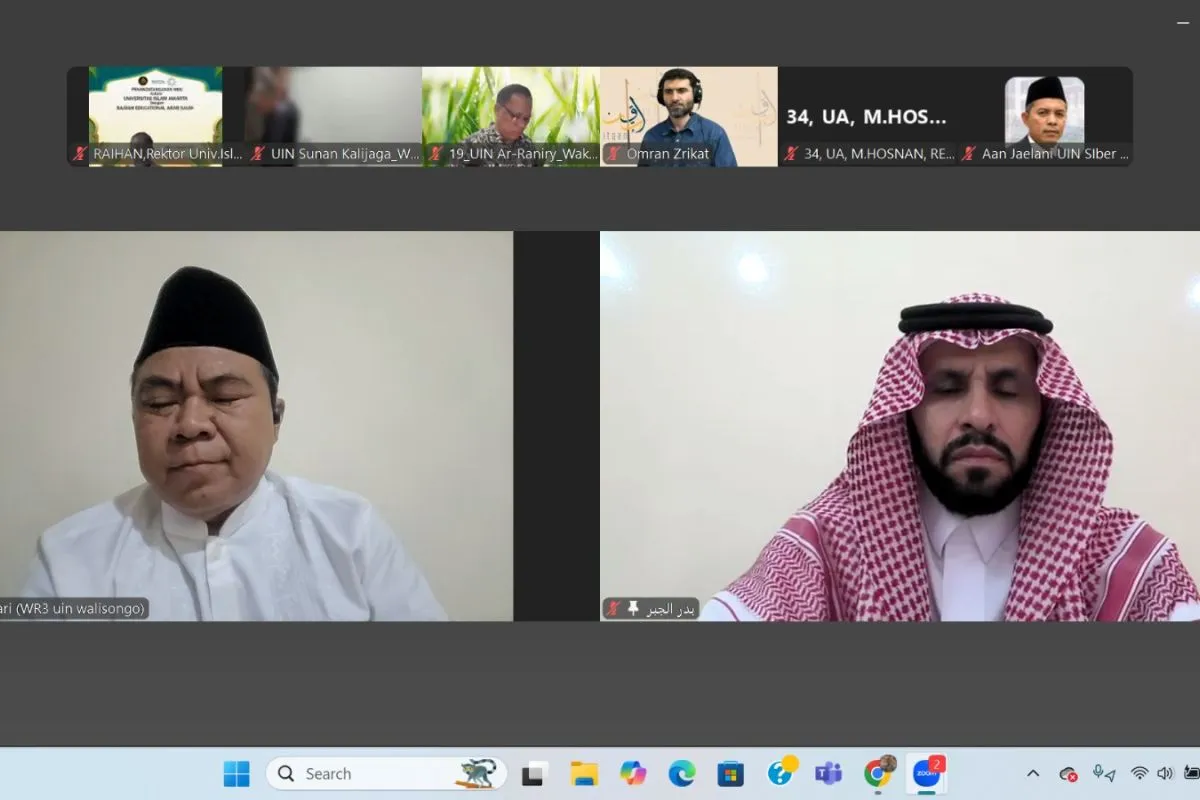Viewport: 1200px width, 800px height.
Task: Click pin icon on بدر الجبر video label
Action: 633,608
